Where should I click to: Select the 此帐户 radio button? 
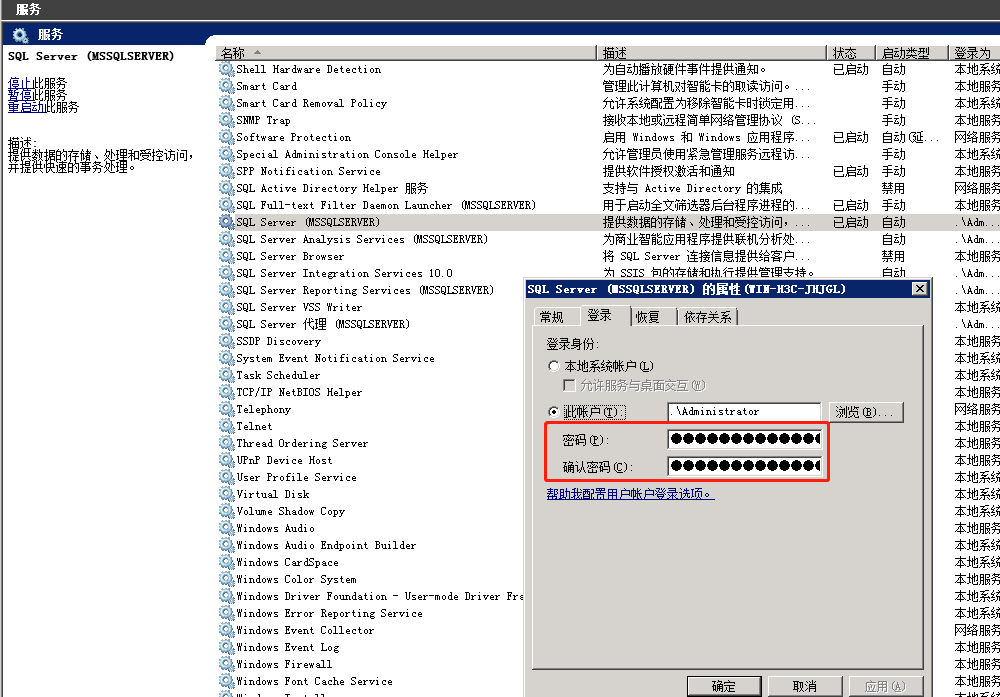pos(554,412)
